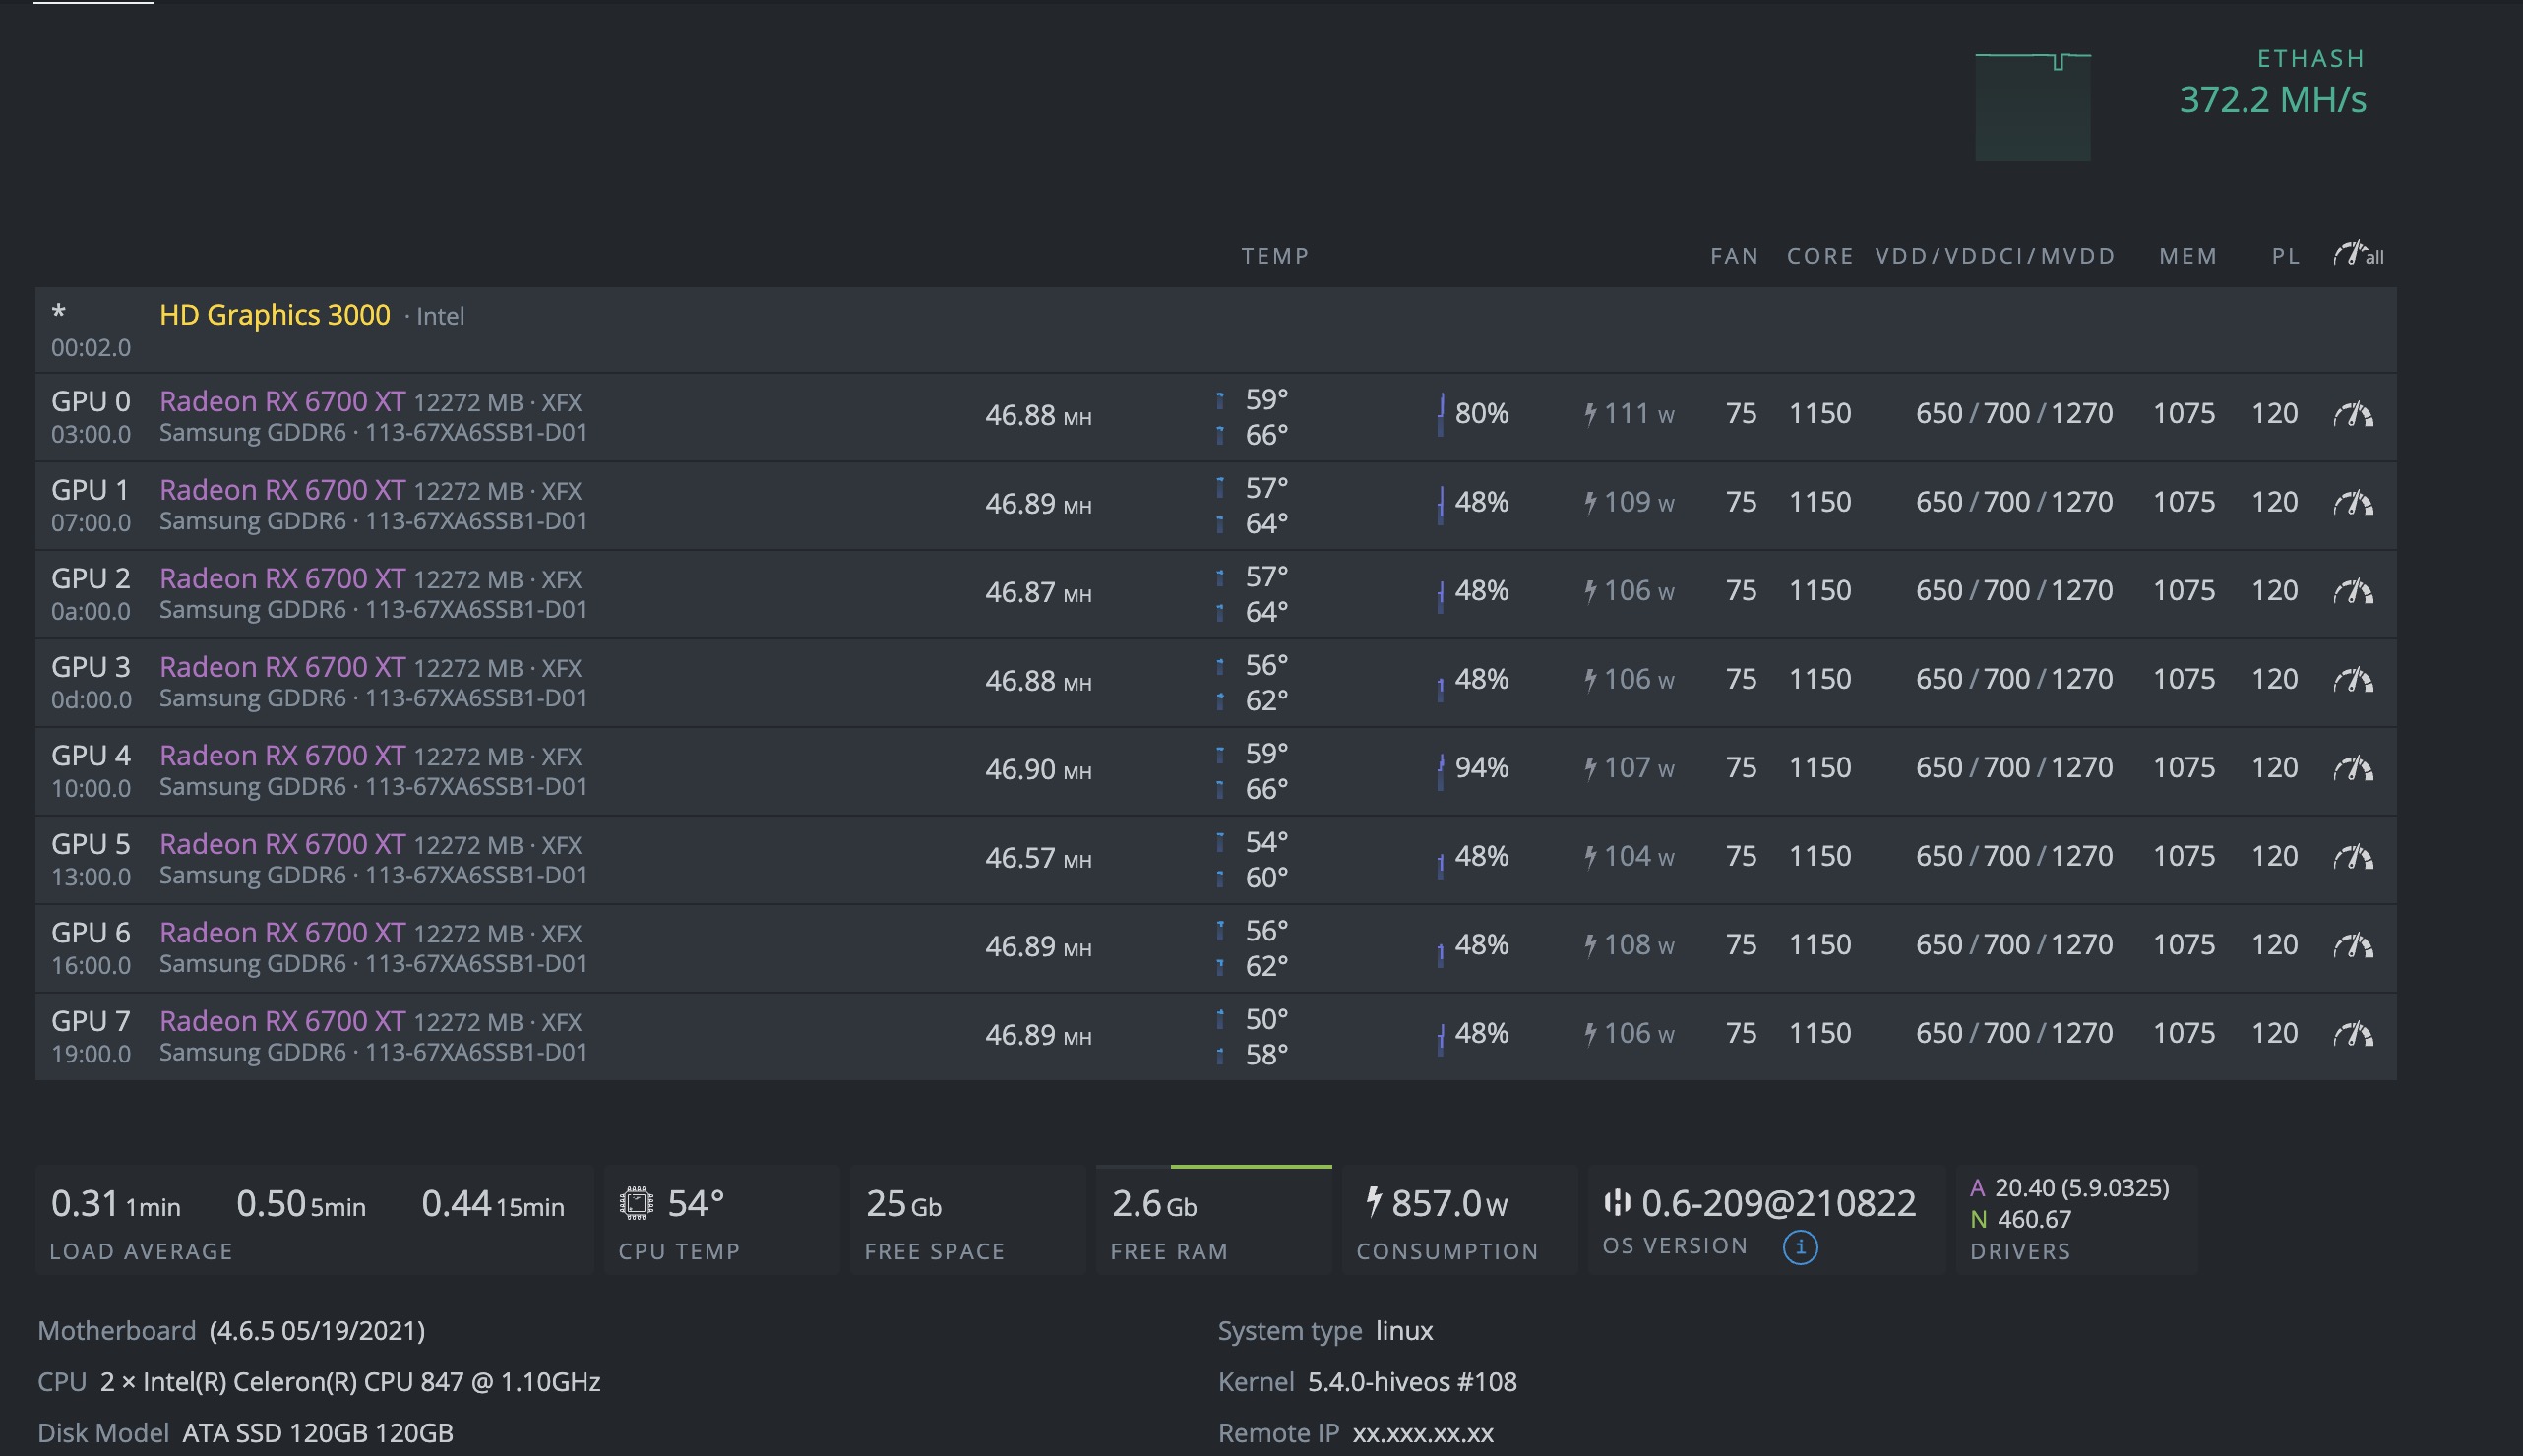Click GPU 5 overclock speedometer icon
2523x1456 pixels.
click(2353, 857)
